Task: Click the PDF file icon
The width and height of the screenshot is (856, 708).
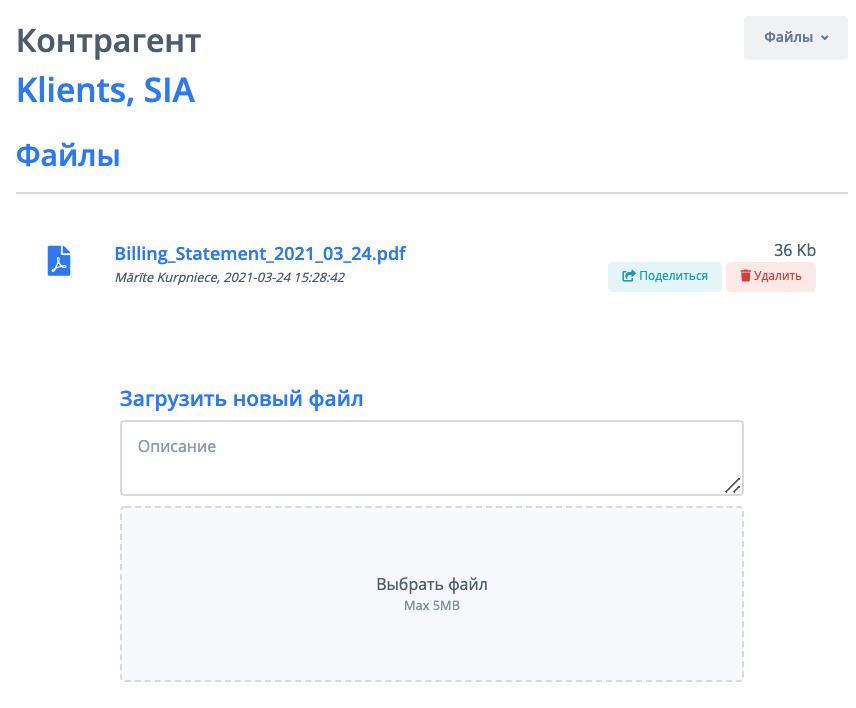Action: (x=59, y=261)
